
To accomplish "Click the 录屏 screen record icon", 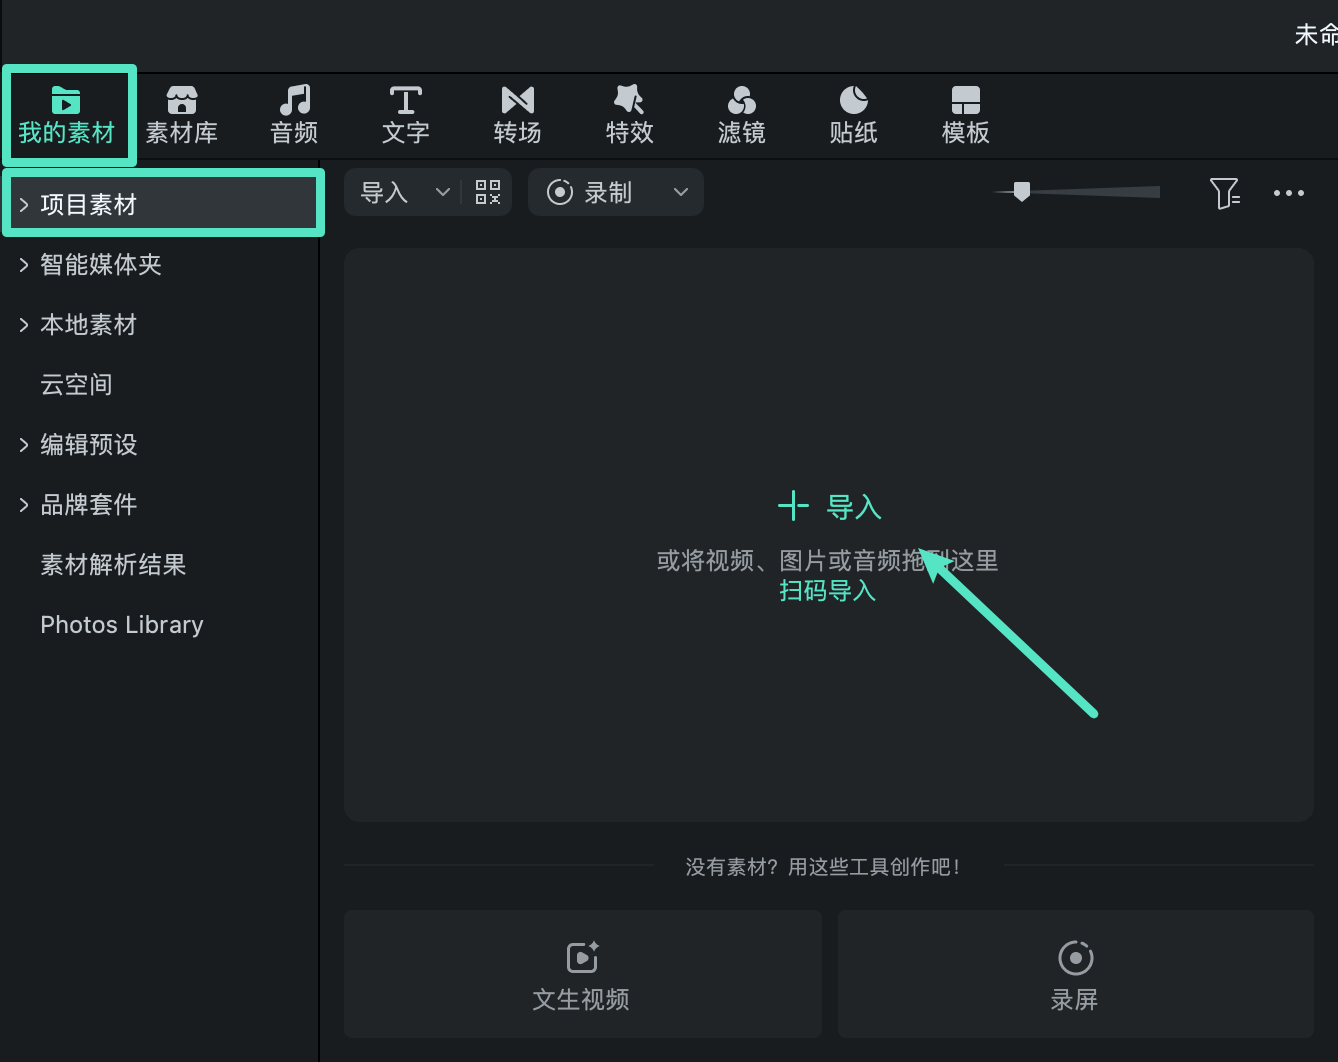I will pyautogui.click(x=1076, y=957).
